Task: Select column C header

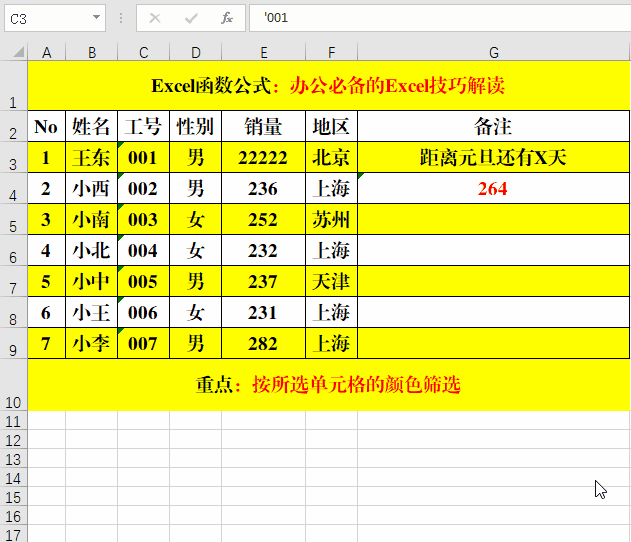Action: 144,52
